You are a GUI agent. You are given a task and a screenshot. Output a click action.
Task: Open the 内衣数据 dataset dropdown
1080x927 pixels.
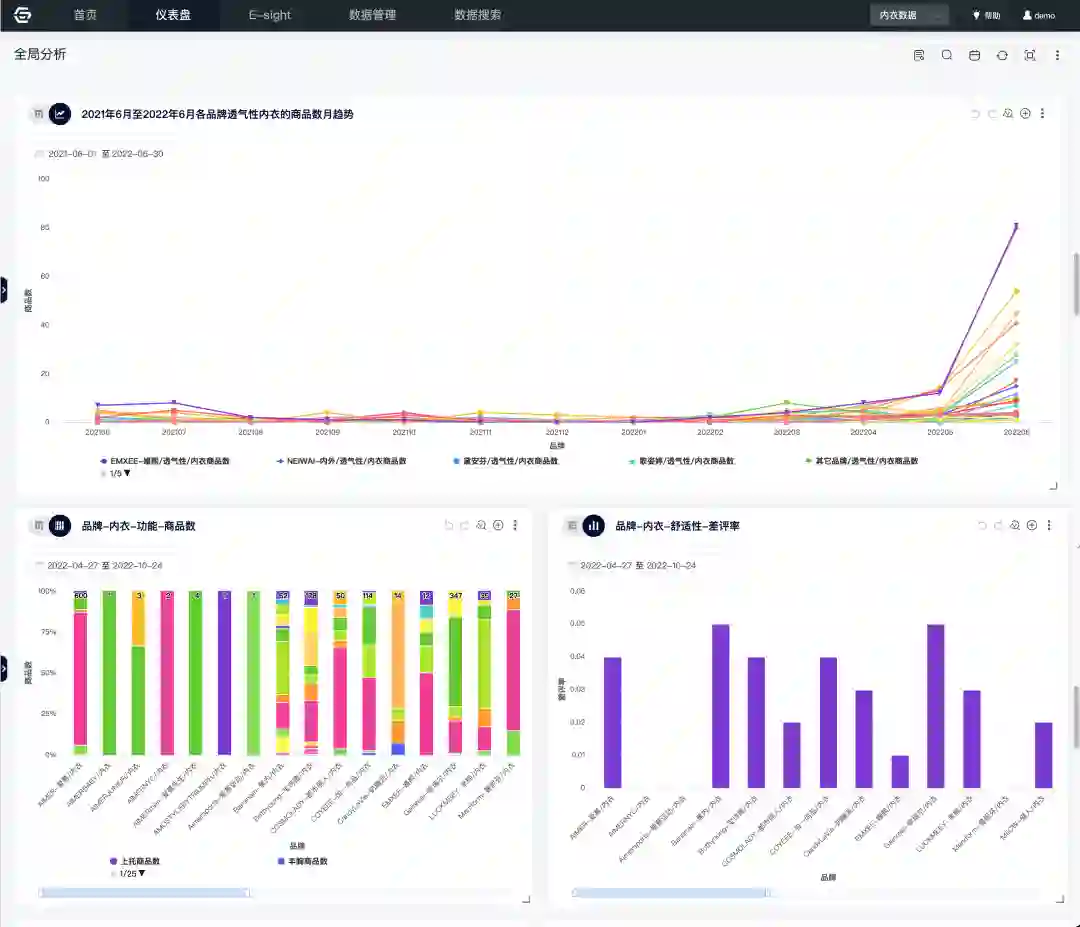pyautogui.click(x=909, y=15)
